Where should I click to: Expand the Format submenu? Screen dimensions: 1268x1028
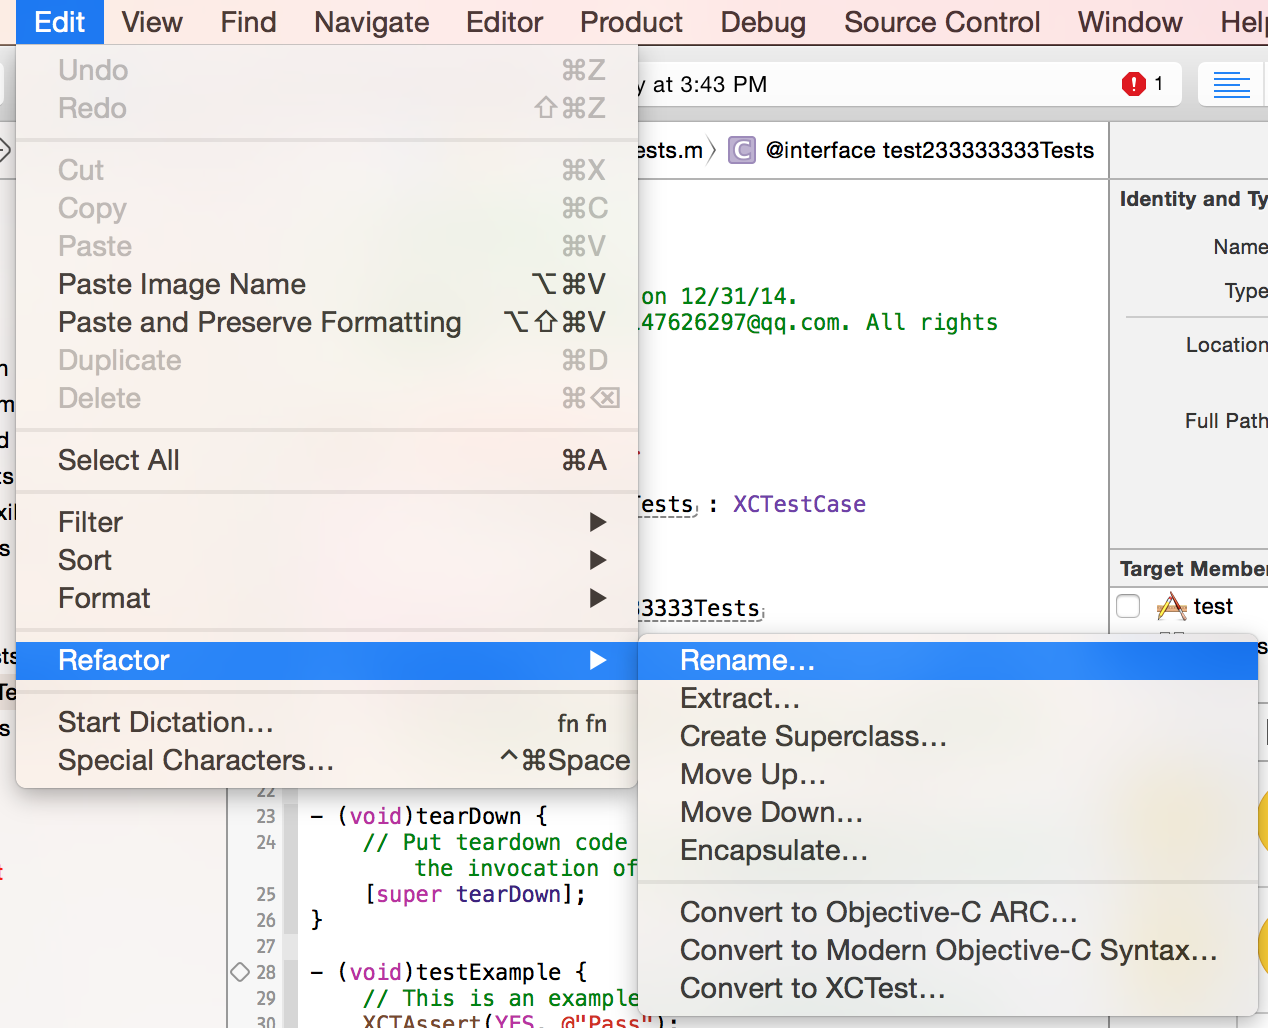click(327, 598)
